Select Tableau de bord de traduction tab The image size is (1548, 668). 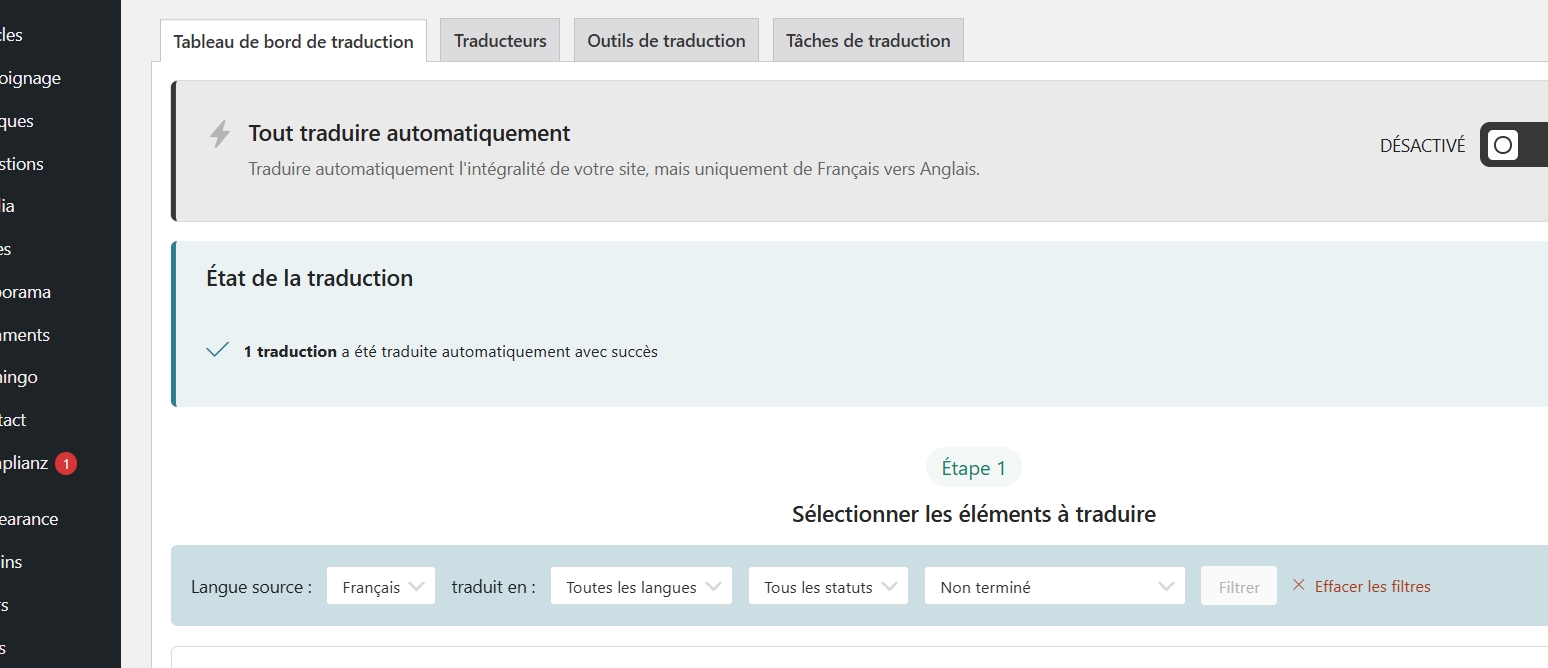coord(293,41)
